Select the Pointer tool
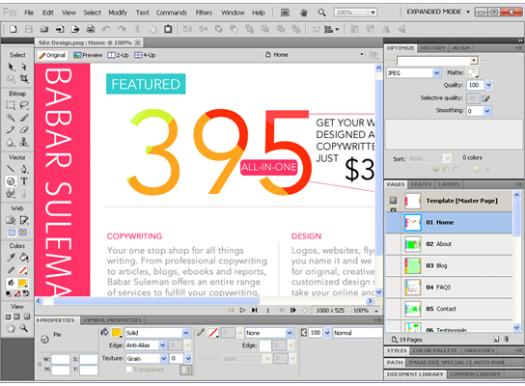This screenshot has height=386, width=525. click(x=11, y=67)
